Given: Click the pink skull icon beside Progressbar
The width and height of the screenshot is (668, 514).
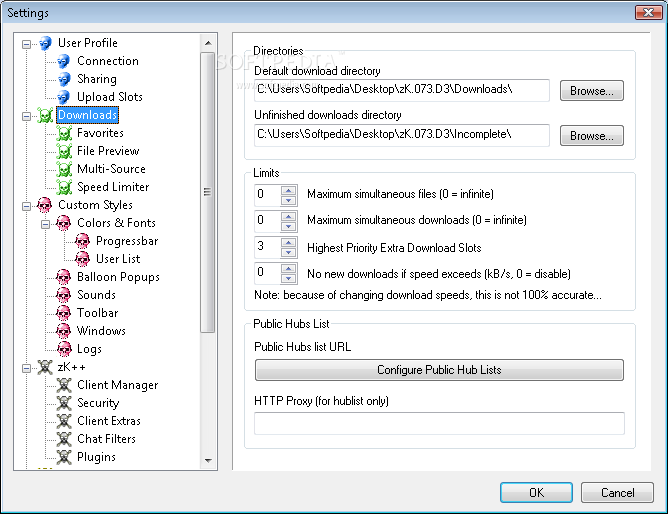Looking at the screenshot, I should coord(83,241).
